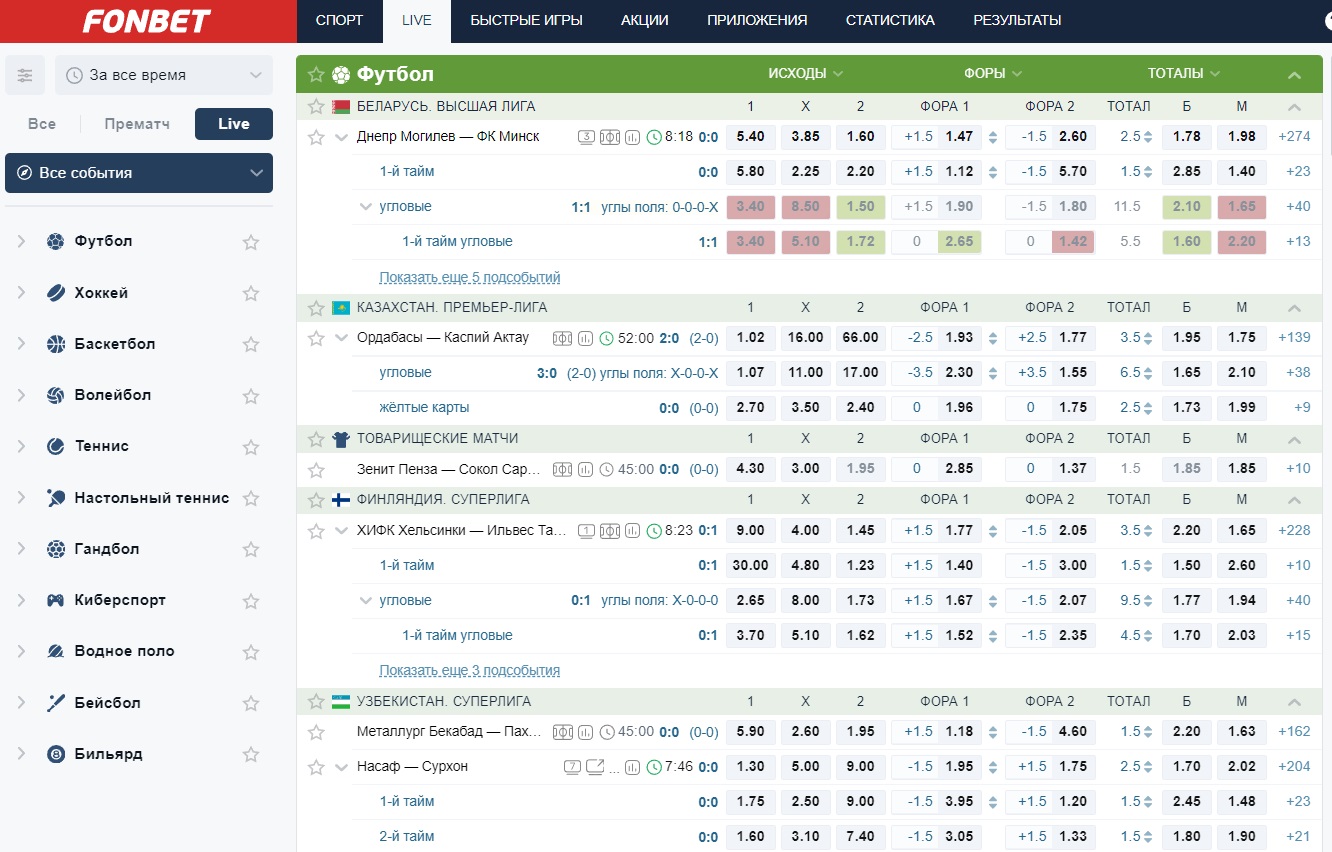Select the Все filter button

[42, 124]
